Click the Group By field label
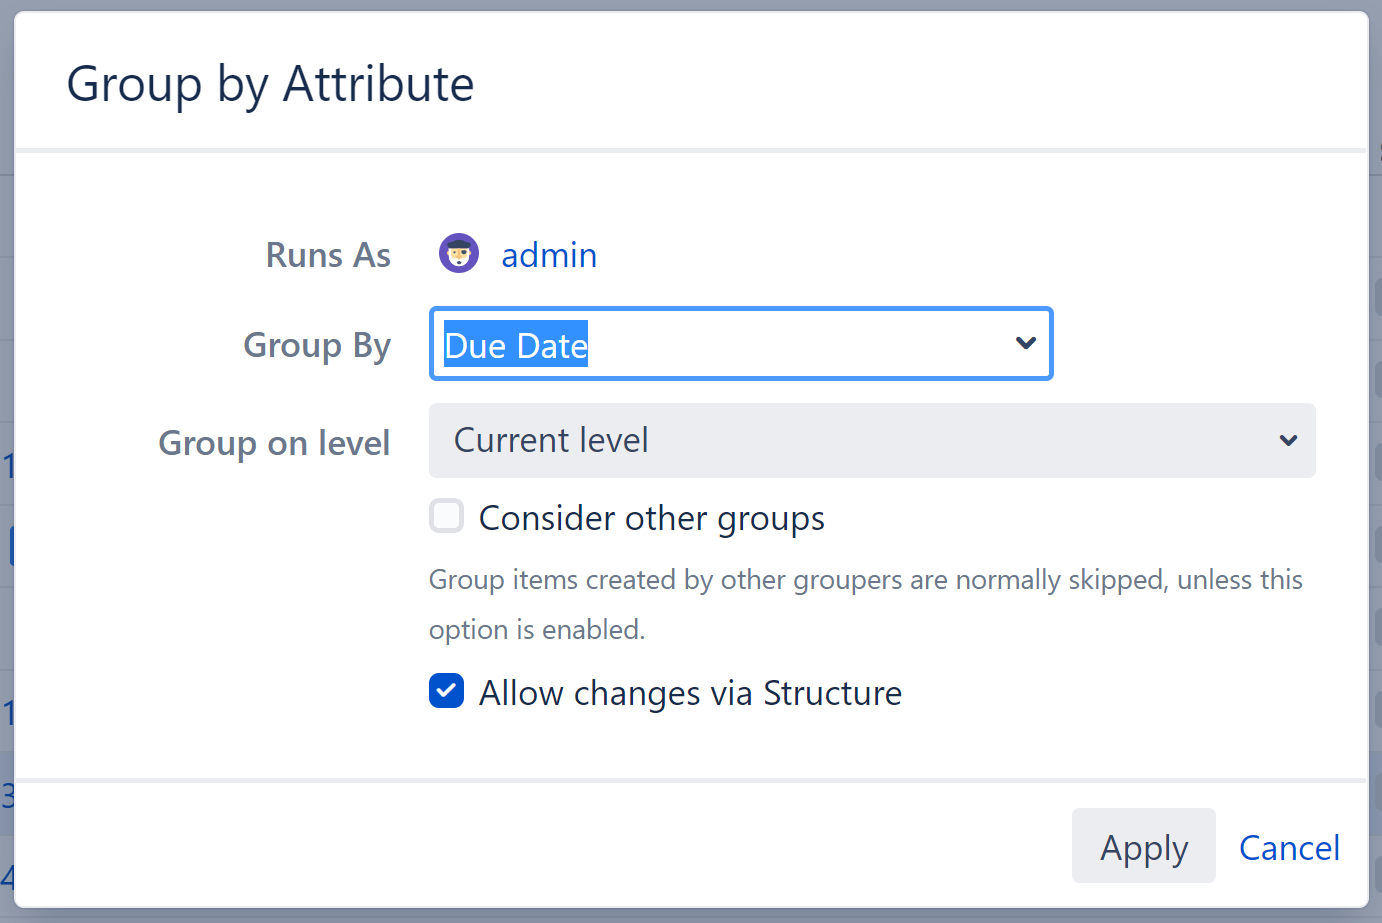Screen dimensions: 1382x923 click(316, 345)
